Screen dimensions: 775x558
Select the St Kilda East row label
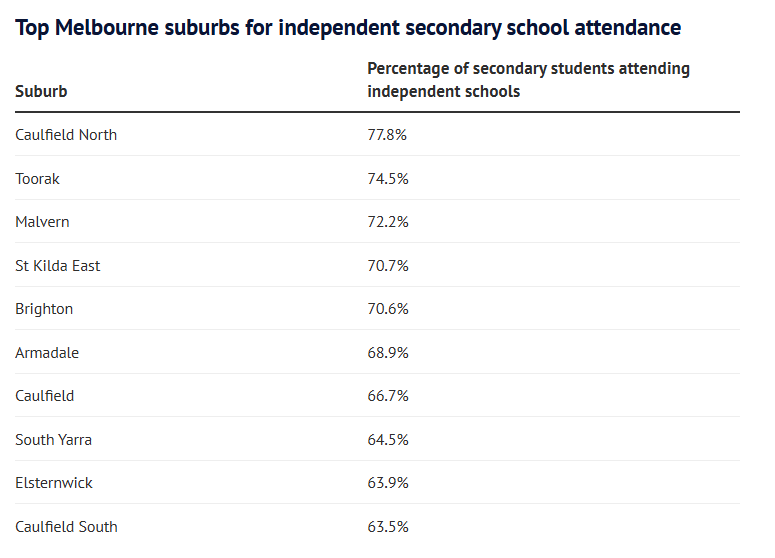click(57, 265)
